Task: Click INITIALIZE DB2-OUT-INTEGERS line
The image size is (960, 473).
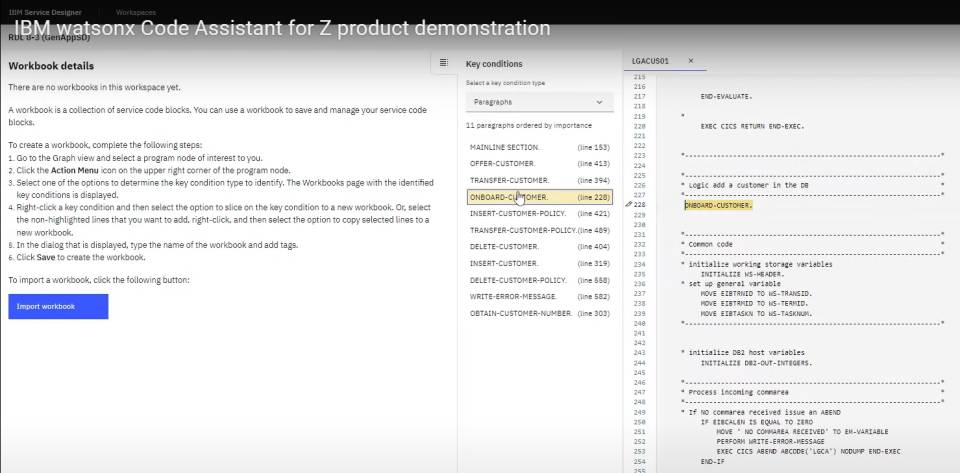Action: pyautogui.click(x=756, y=363)
